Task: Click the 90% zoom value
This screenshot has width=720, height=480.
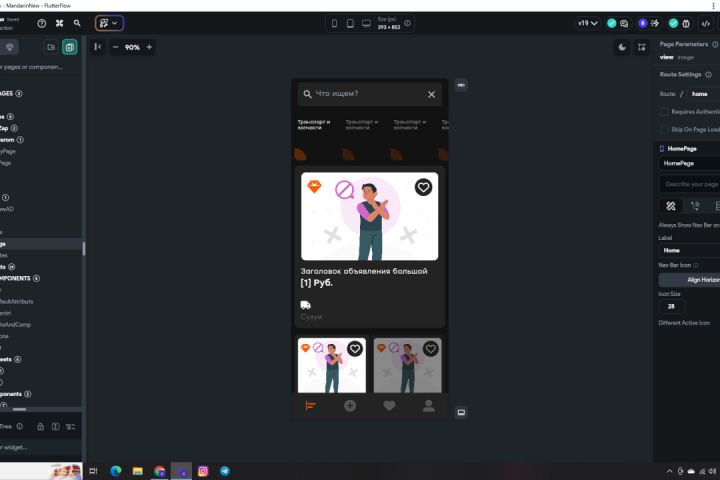Action: coord(132,47)
